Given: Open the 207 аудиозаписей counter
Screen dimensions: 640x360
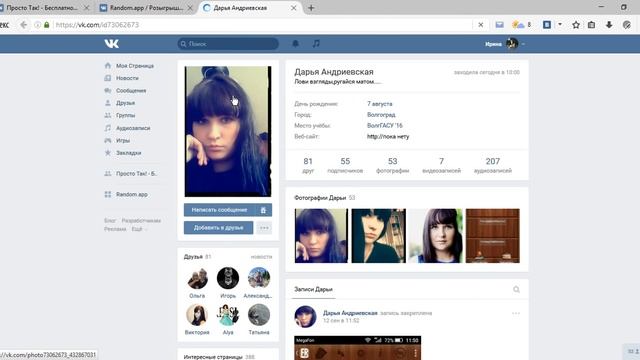Looking at the screenshot, I should (493, 165).
